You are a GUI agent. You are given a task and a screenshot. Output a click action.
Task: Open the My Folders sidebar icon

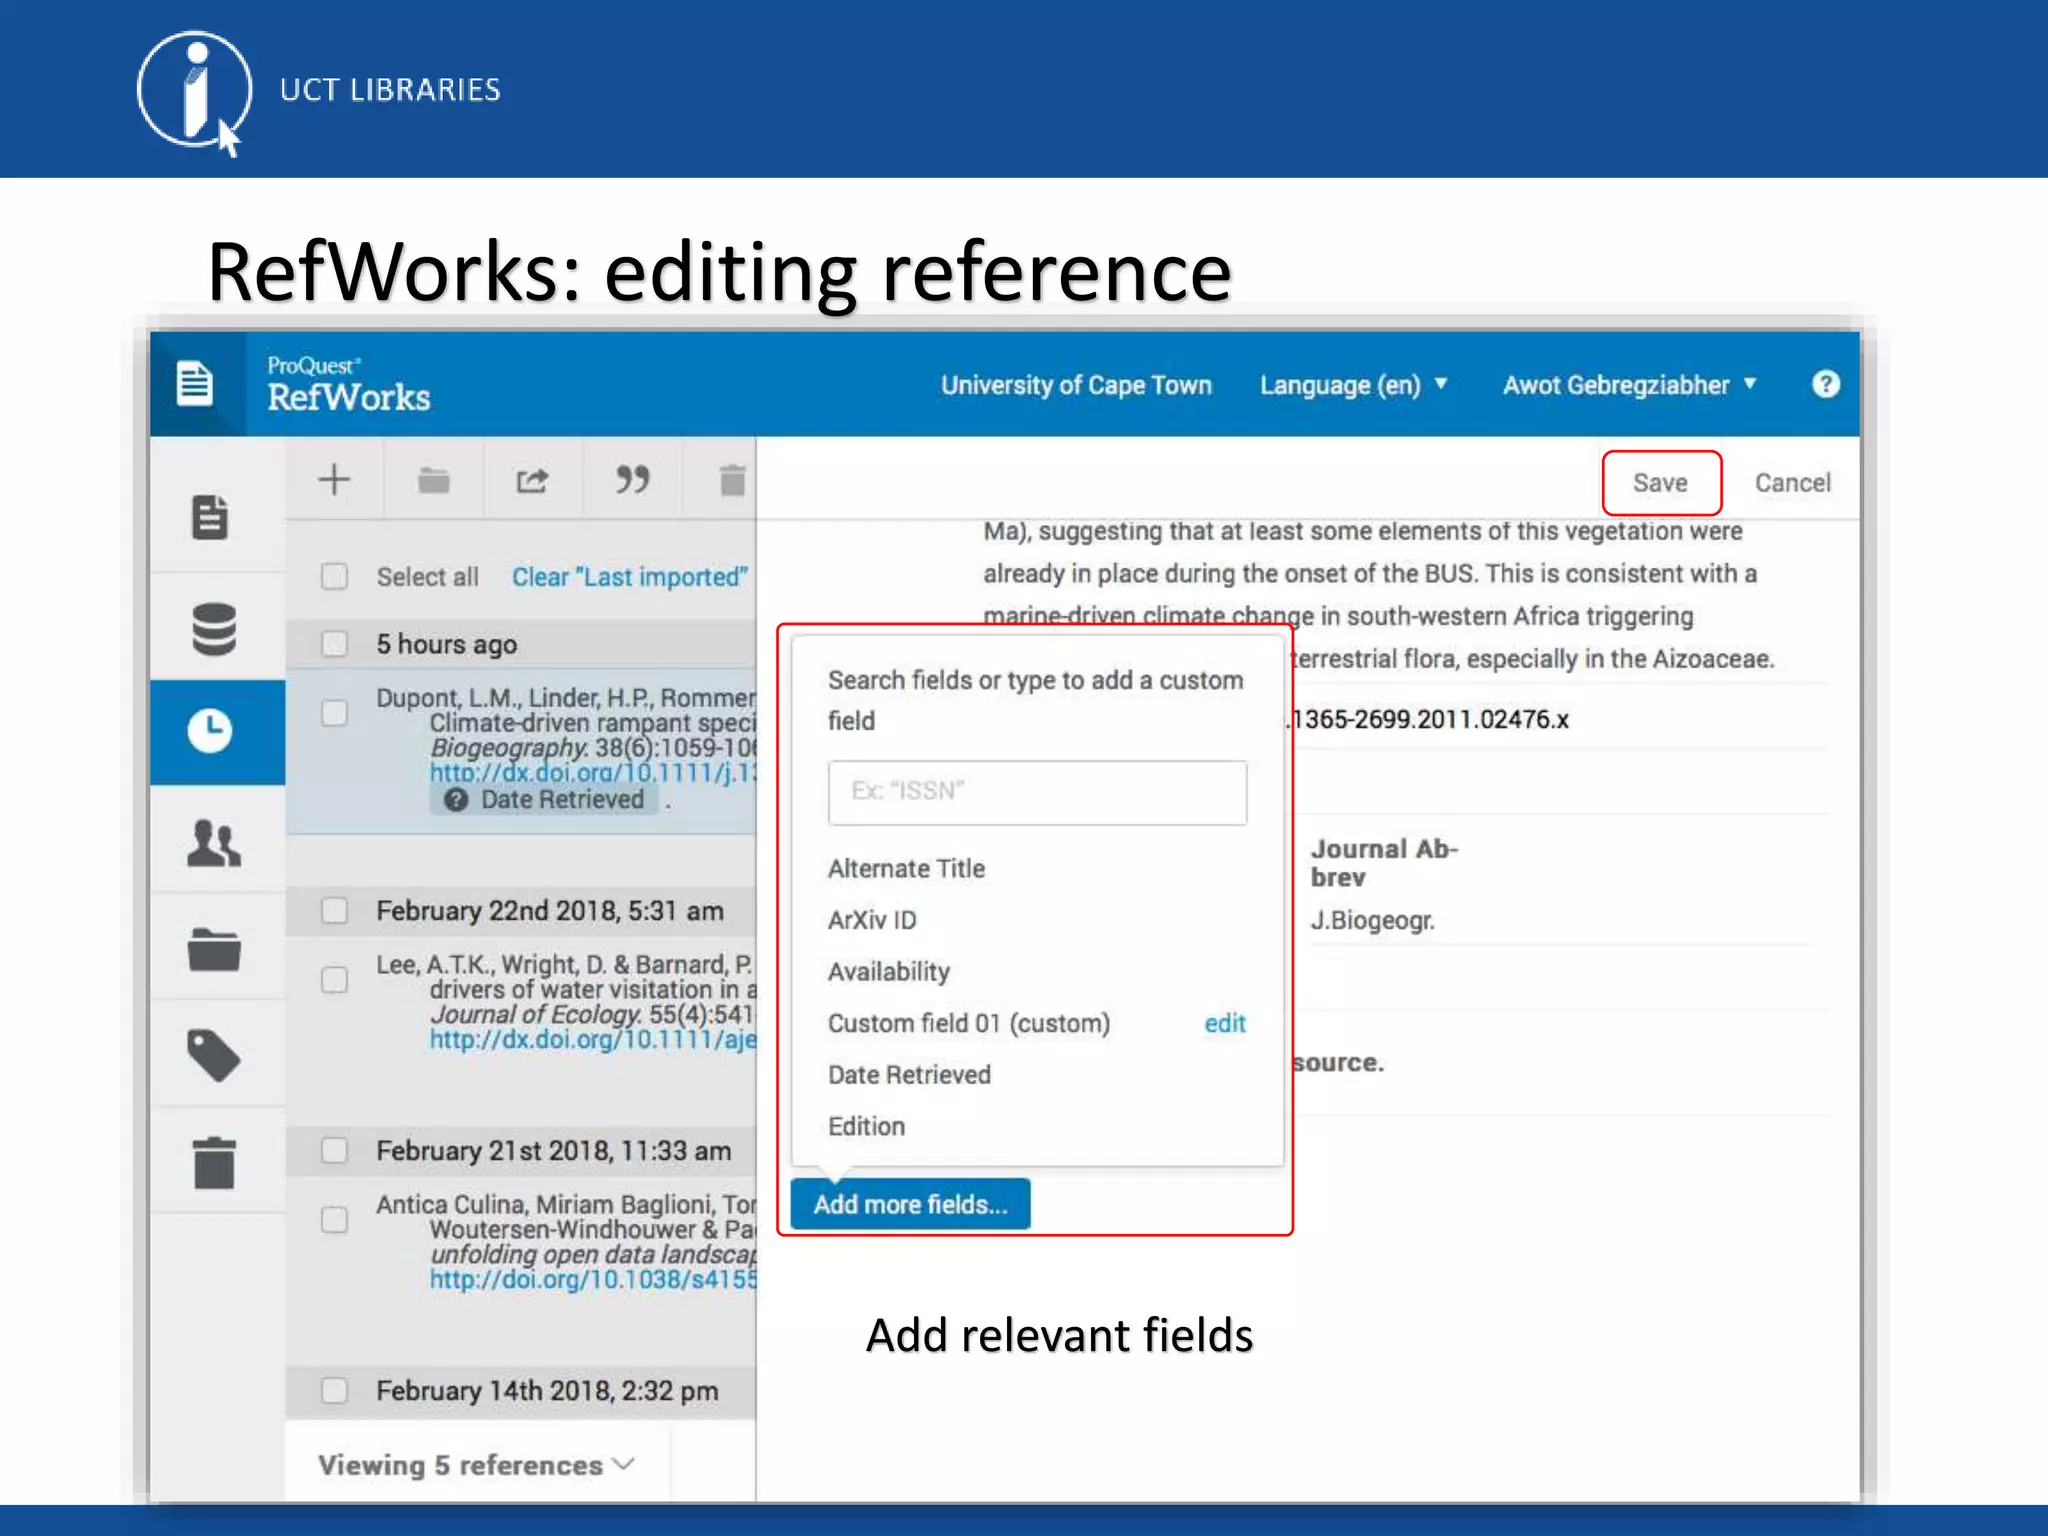pos(214,950)
